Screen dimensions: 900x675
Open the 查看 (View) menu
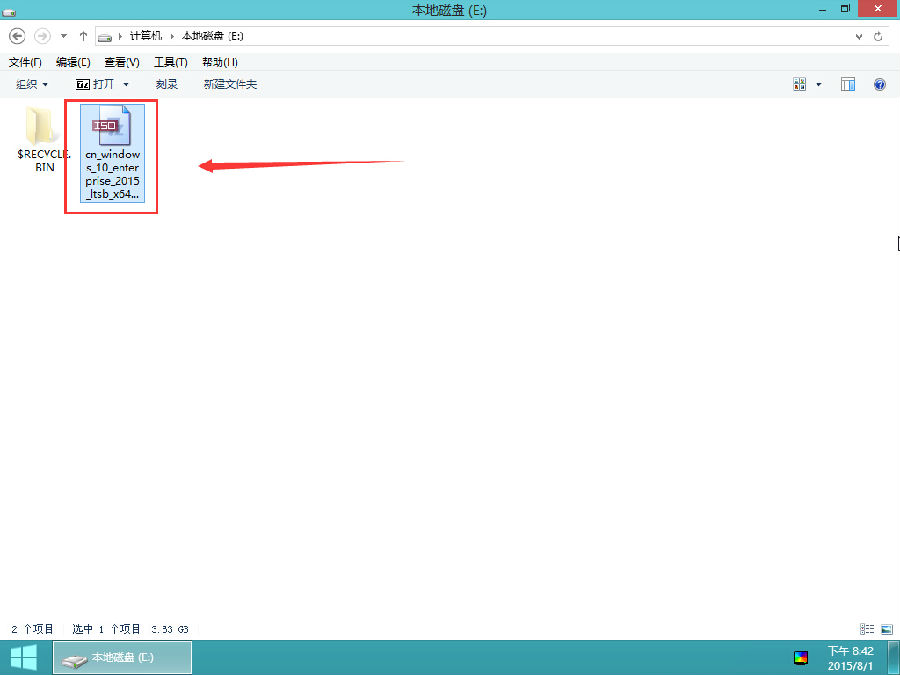[x=120, y=62]
